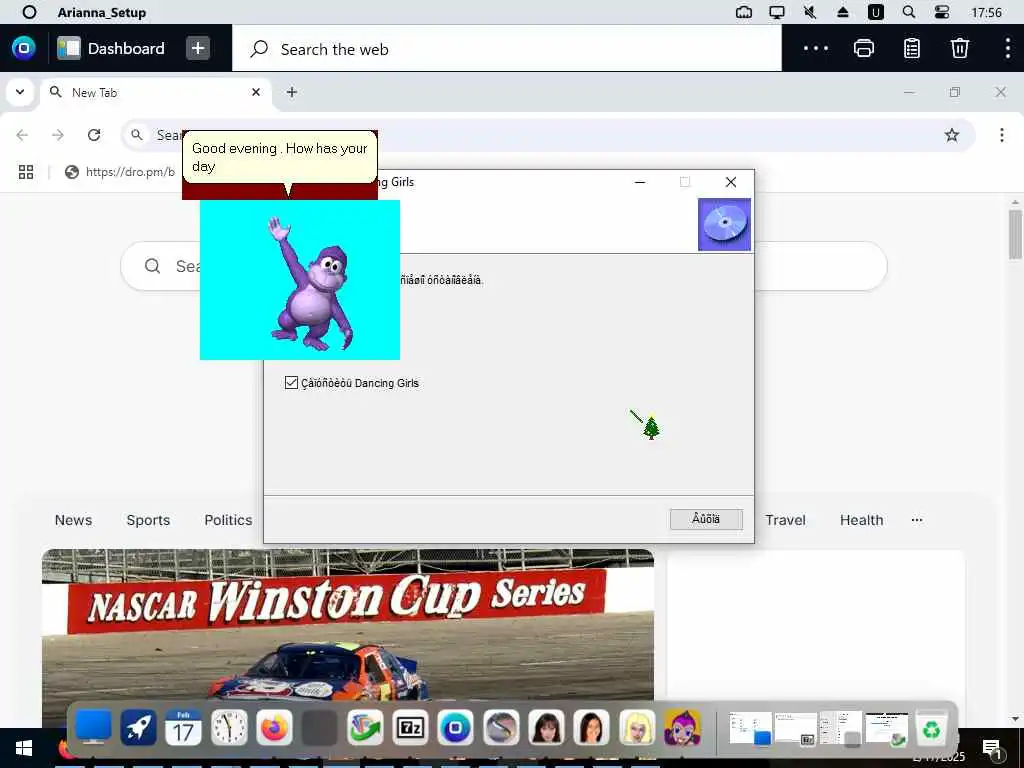Open browser three-dot menu near the star
The width and height of the screenshot is (1024, 768).
coord(1001,135)
